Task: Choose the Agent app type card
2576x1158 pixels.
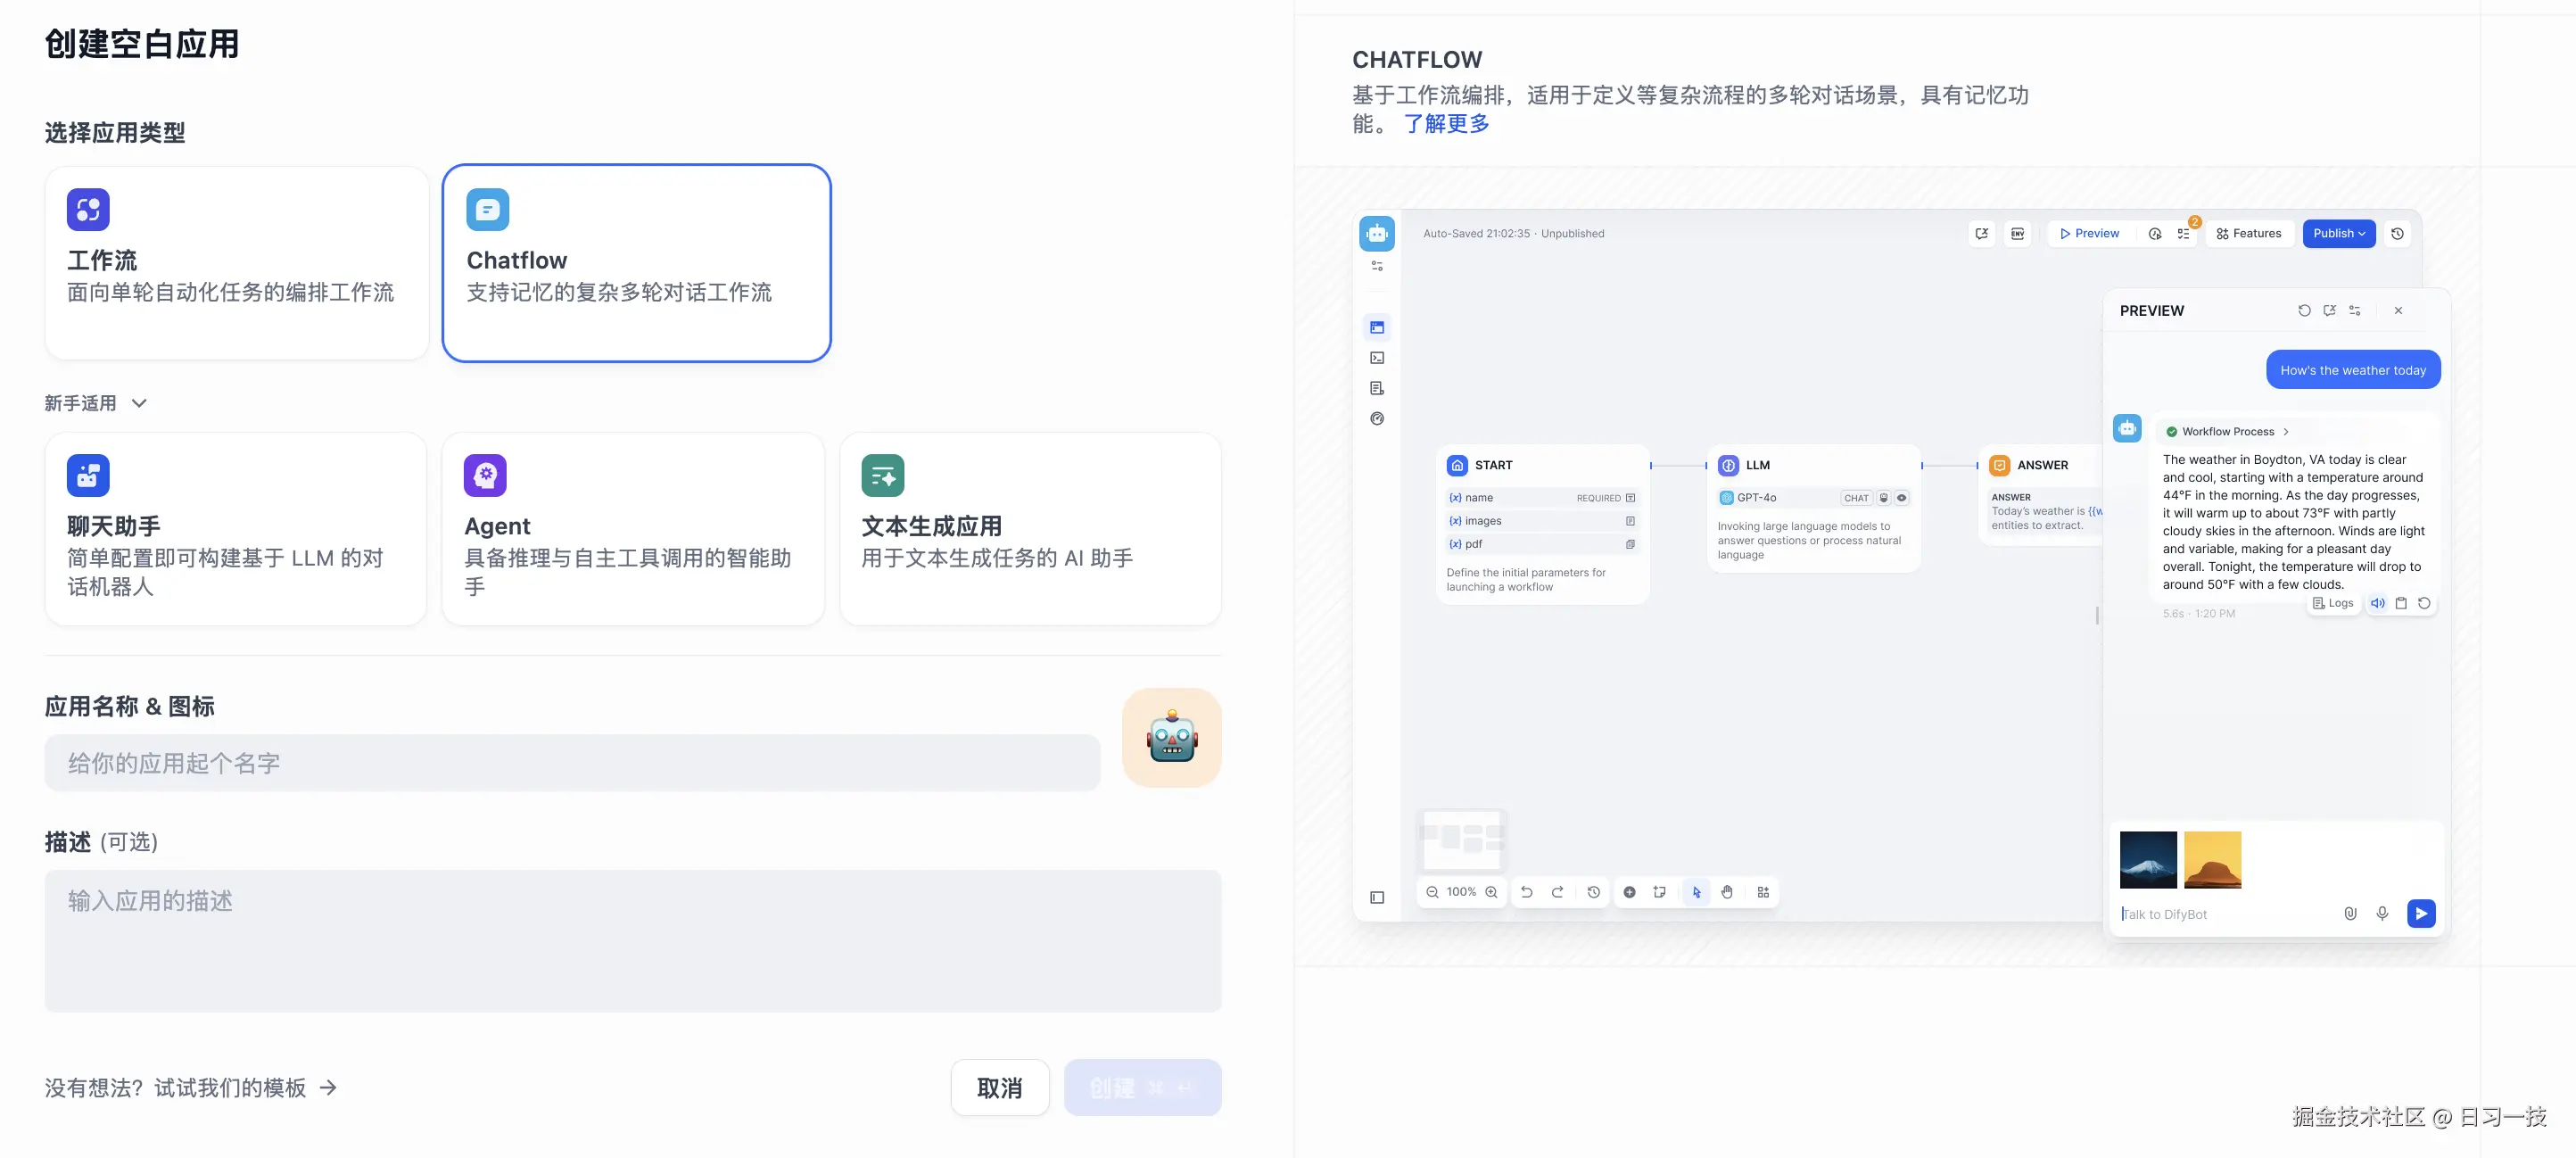Action: (x=633, y=529)
